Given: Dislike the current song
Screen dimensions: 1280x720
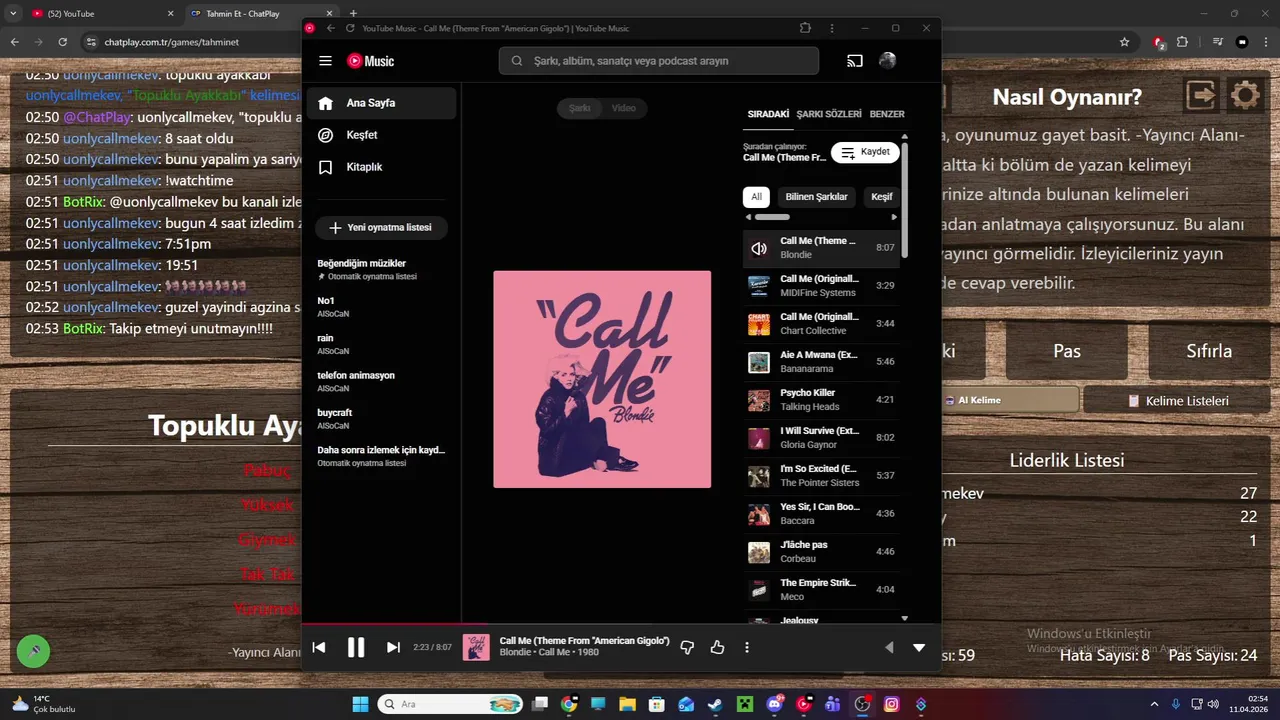Looking at the screenshot, I should click(x=687, y=648).
